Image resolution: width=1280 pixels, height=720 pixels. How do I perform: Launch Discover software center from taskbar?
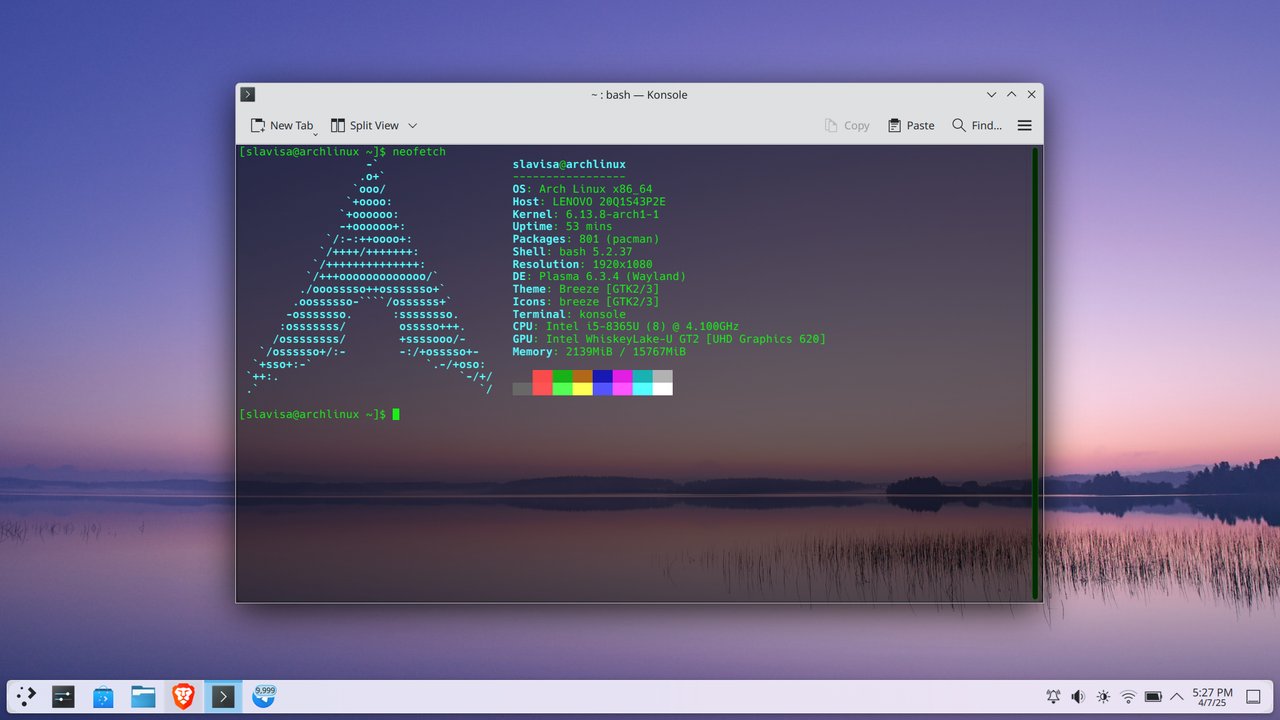[x=103, y=696]
